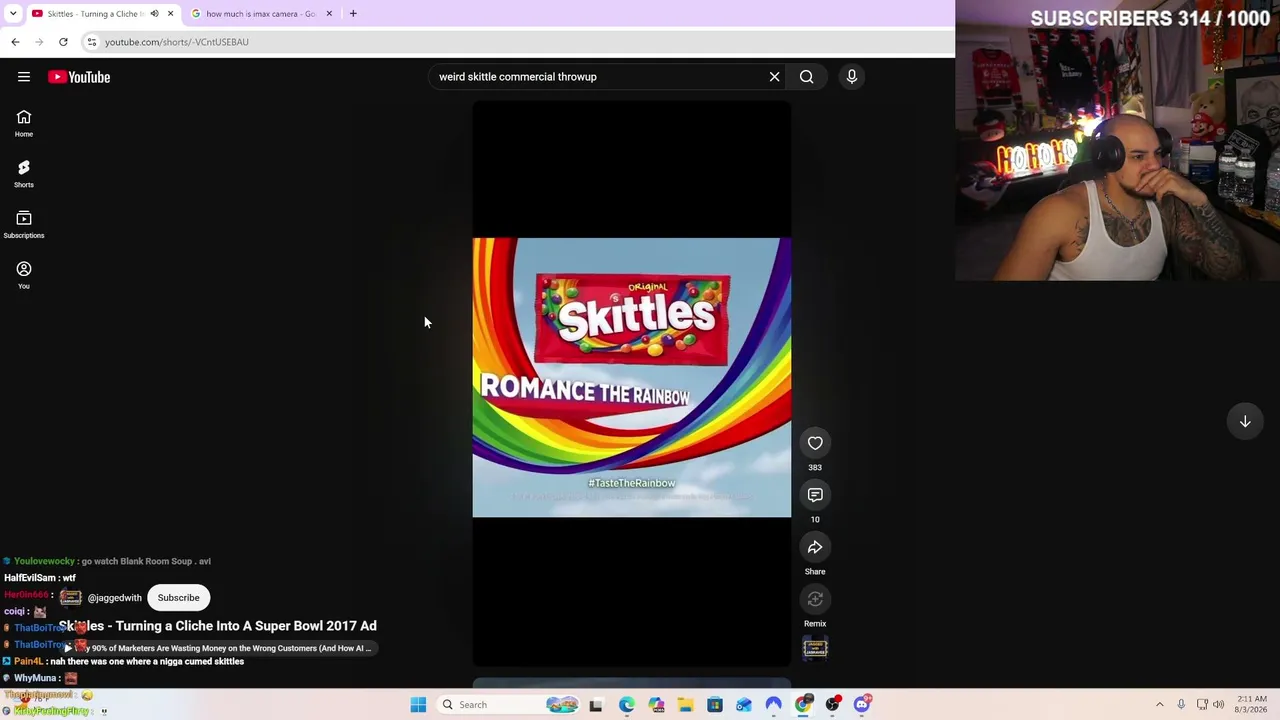Switch to Chrome on the taskbar
Image resolution: width=1280 pixels, height=720 pixels.
tap(803, 705)
